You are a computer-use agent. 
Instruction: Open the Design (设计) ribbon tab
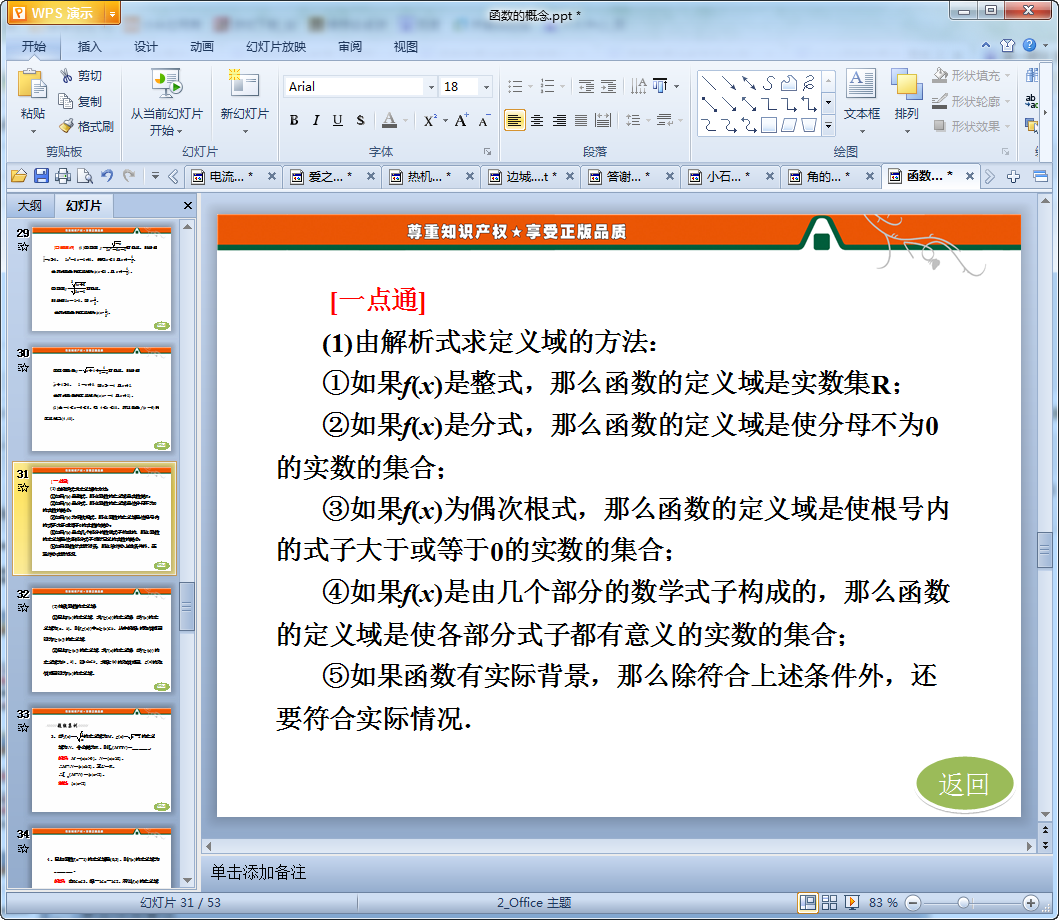[145, 47]
